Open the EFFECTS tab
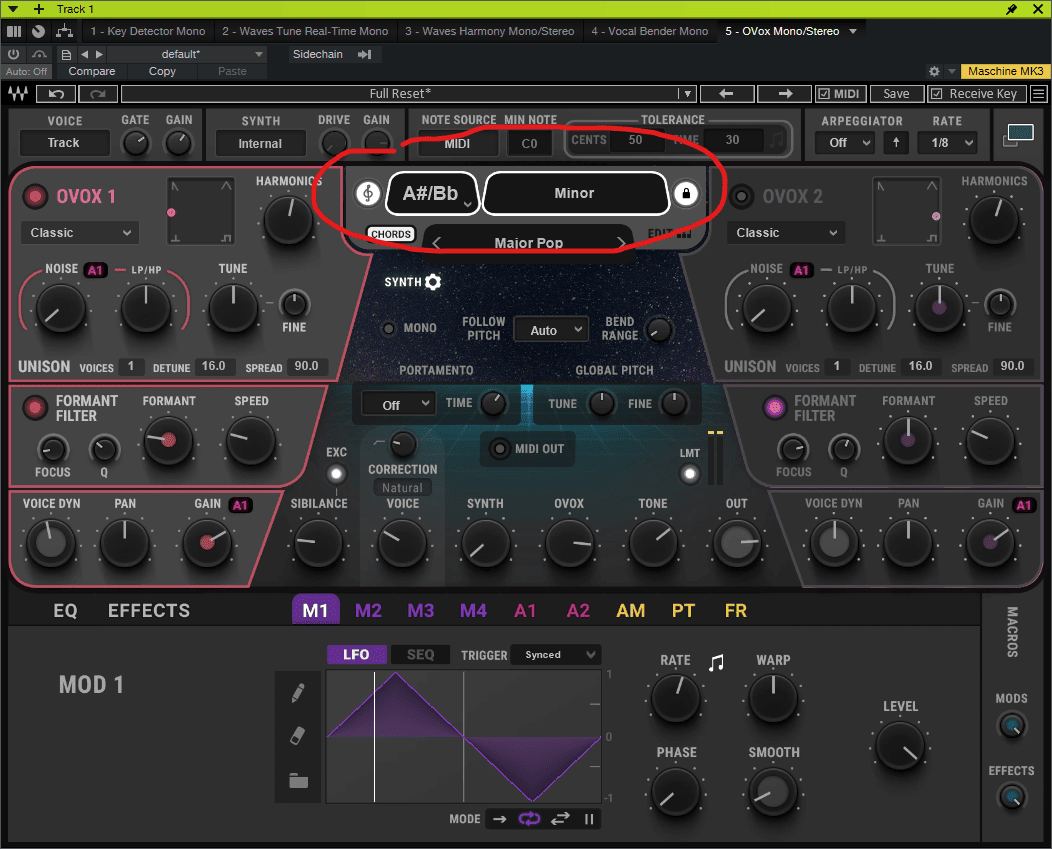The width and height of the screenshot is (1052, 849). pos(149,611)
